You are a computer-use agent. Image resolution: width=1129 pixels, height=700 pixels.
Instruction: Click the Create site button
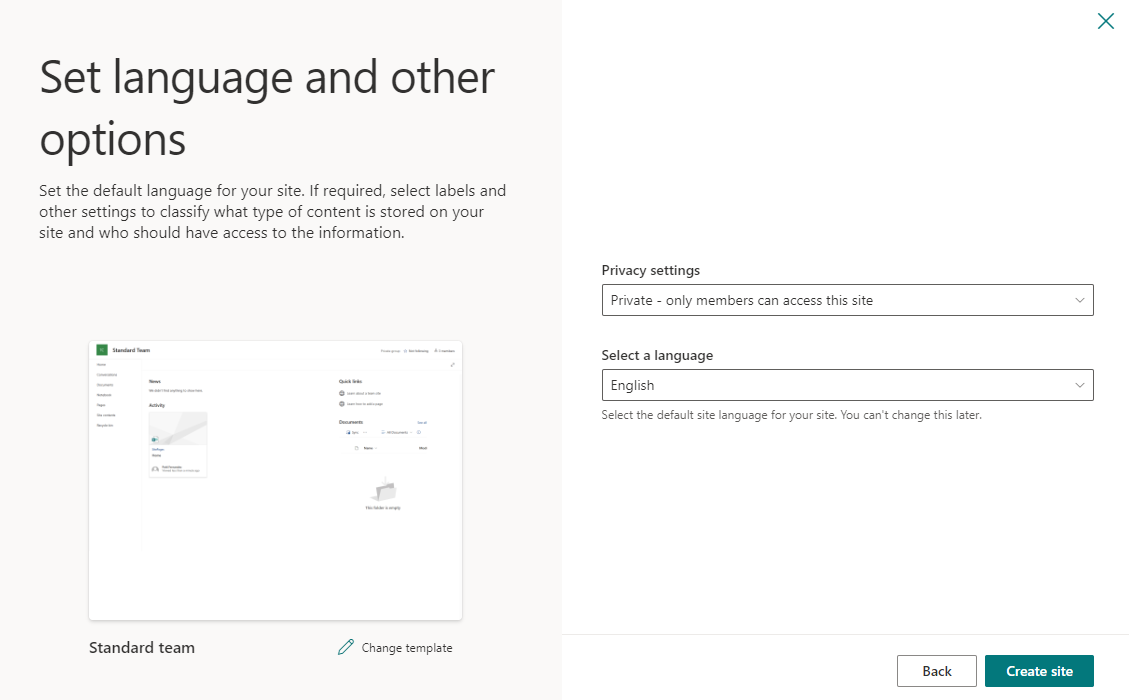1039,670
